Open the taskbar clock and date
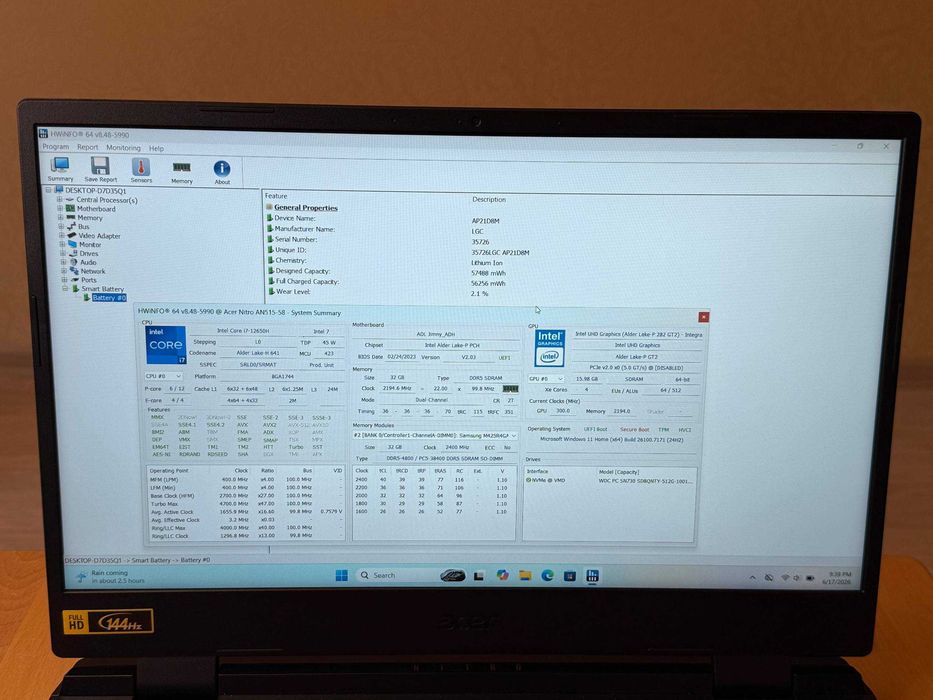Screen dimensions: 933x700 pyautogui.click(x=836, y=577)
